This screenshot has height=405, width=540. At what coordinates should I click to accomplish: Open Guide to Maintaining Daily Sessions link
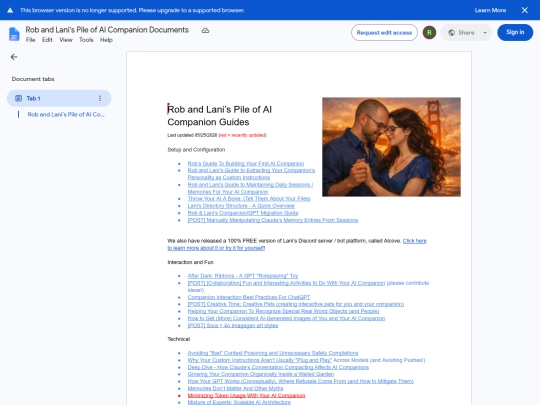coord(250,188)
